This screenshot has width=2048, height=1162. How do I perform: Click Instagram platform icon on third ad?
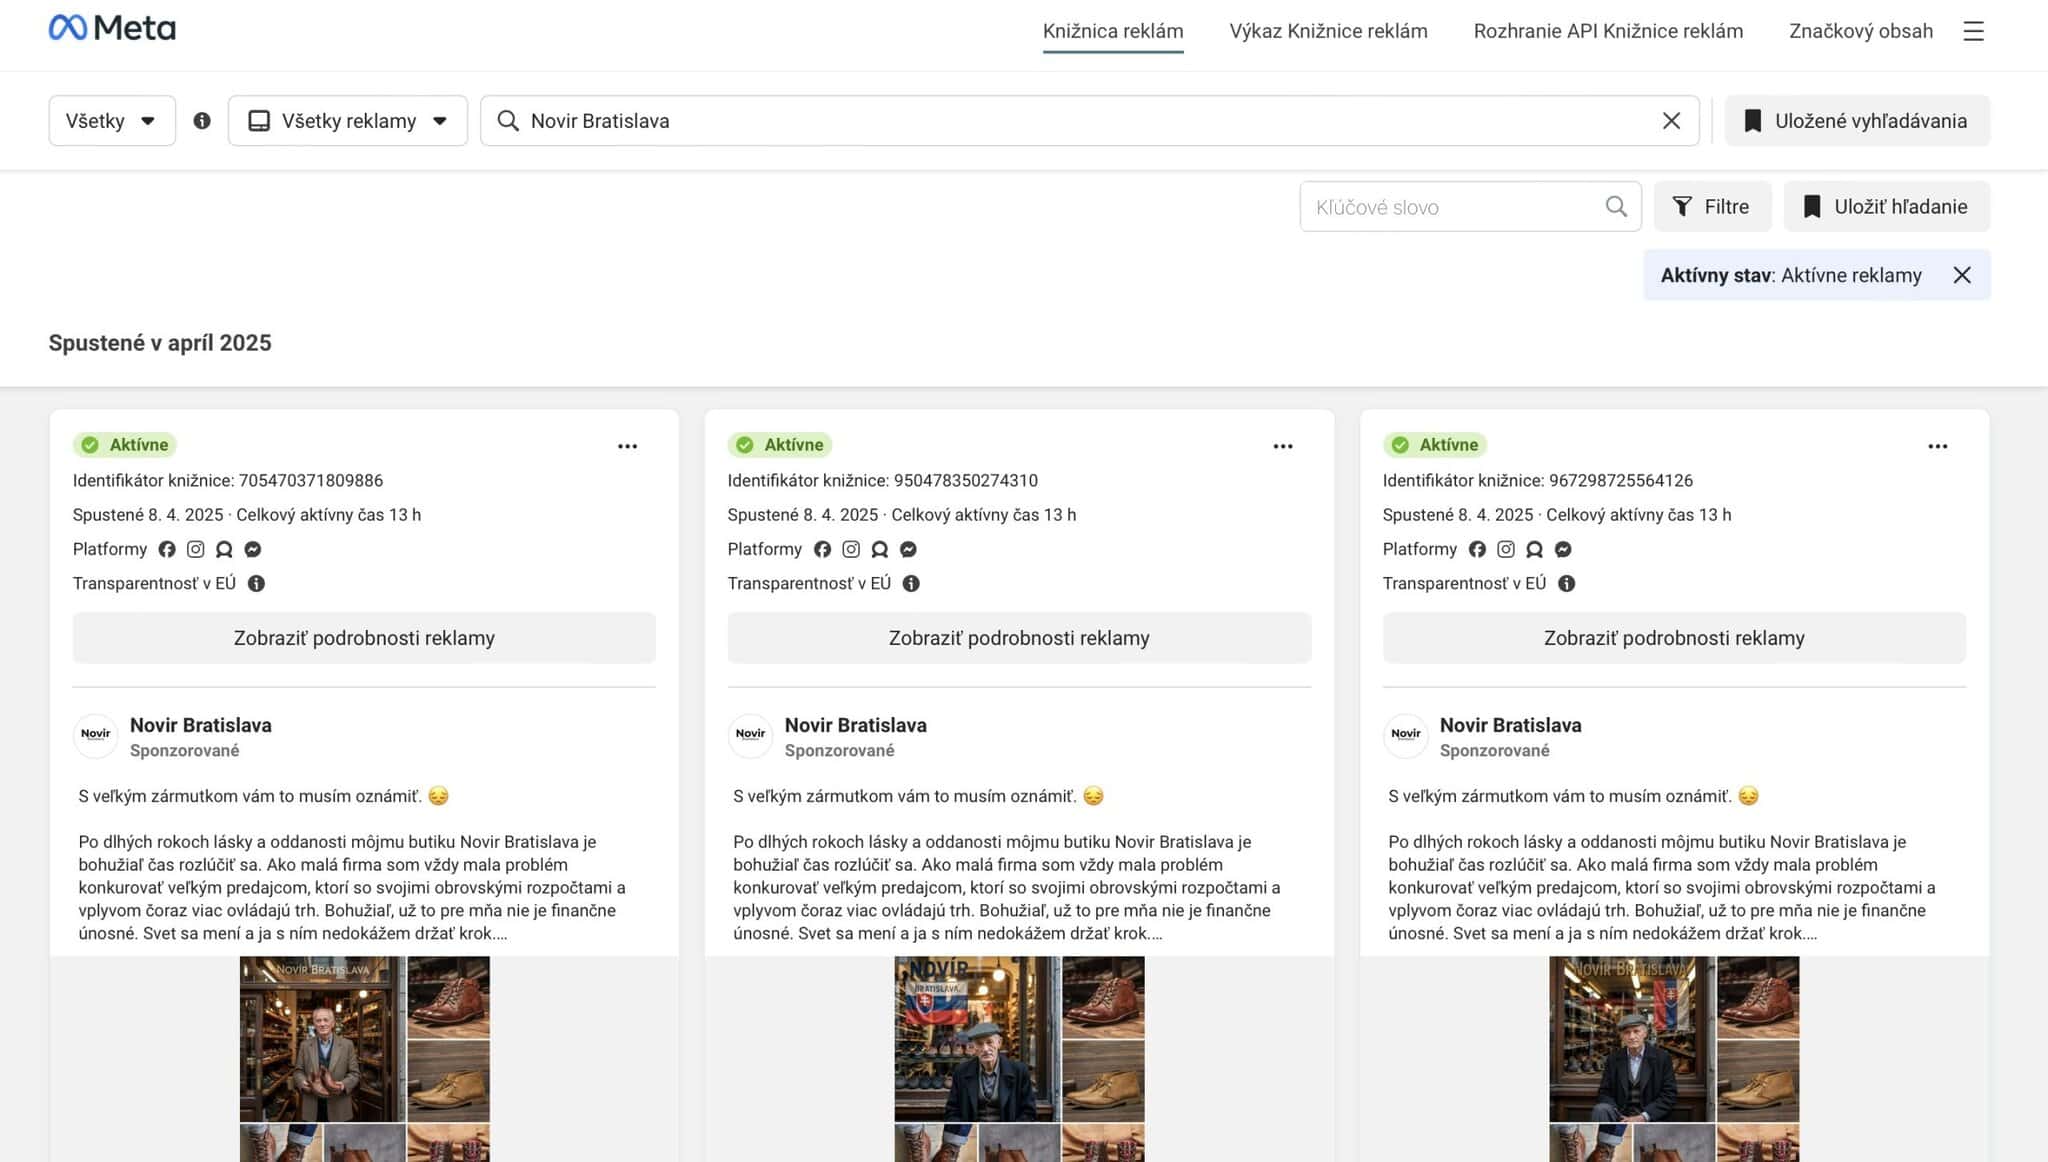(1506, 549)
